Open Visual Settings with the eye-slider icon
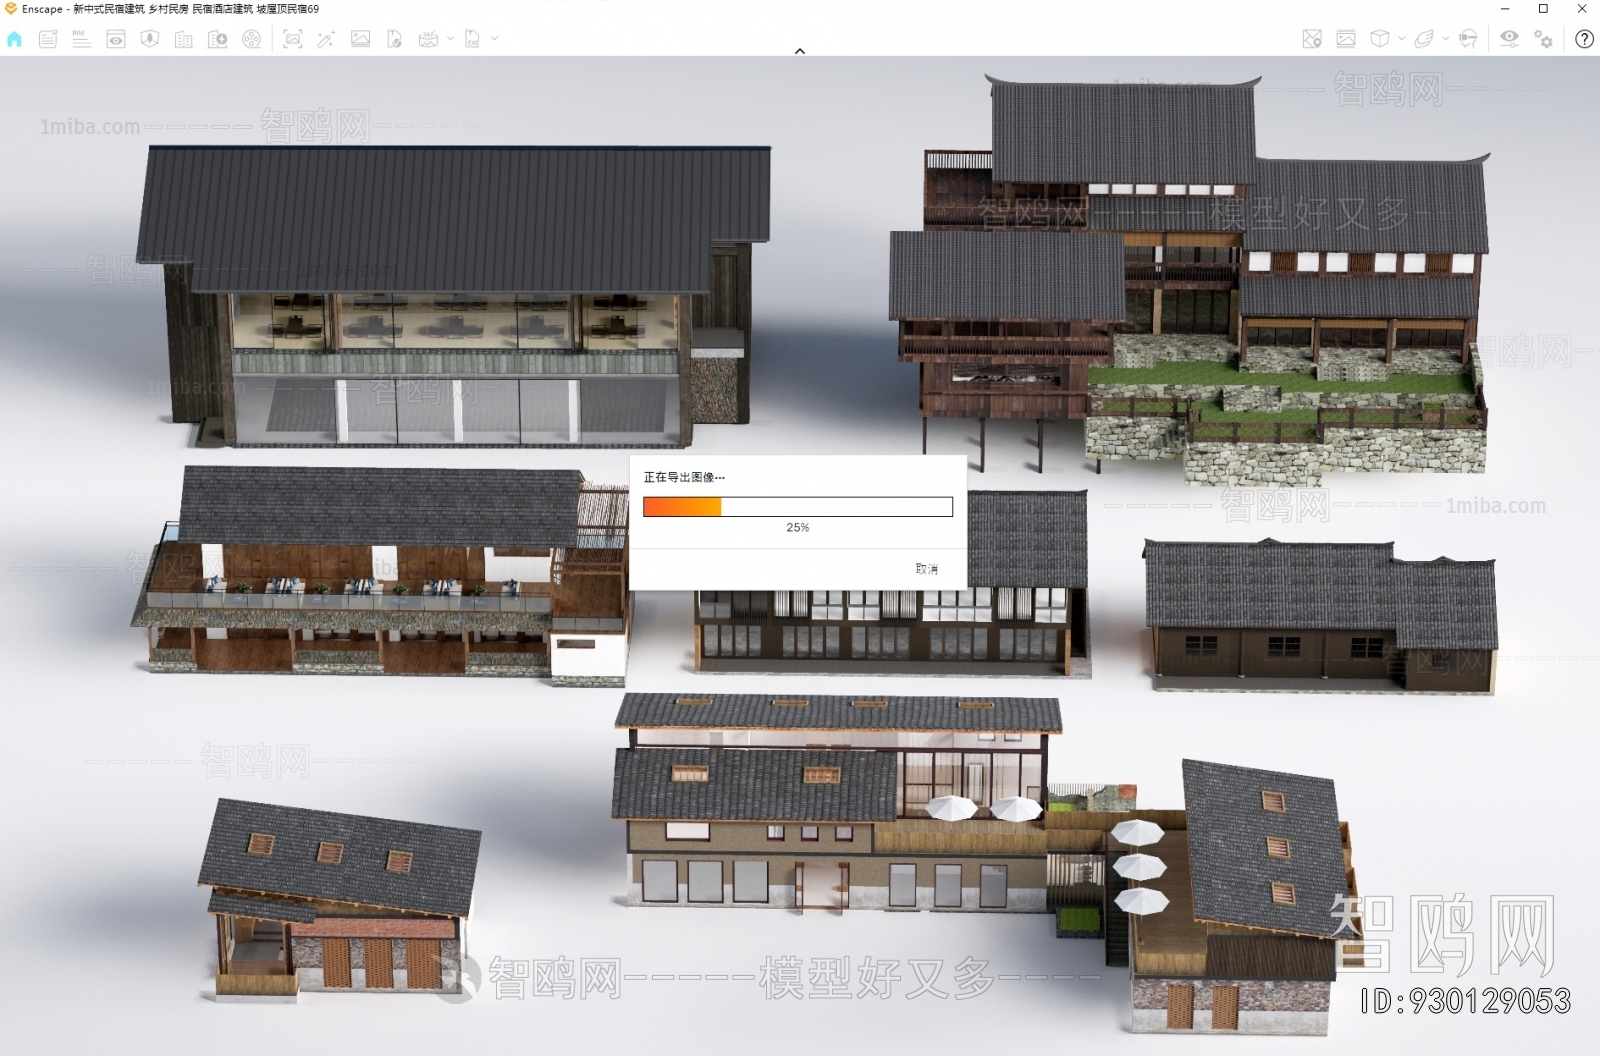This screenshot has height=1056, width=1600. [1511, 40]
